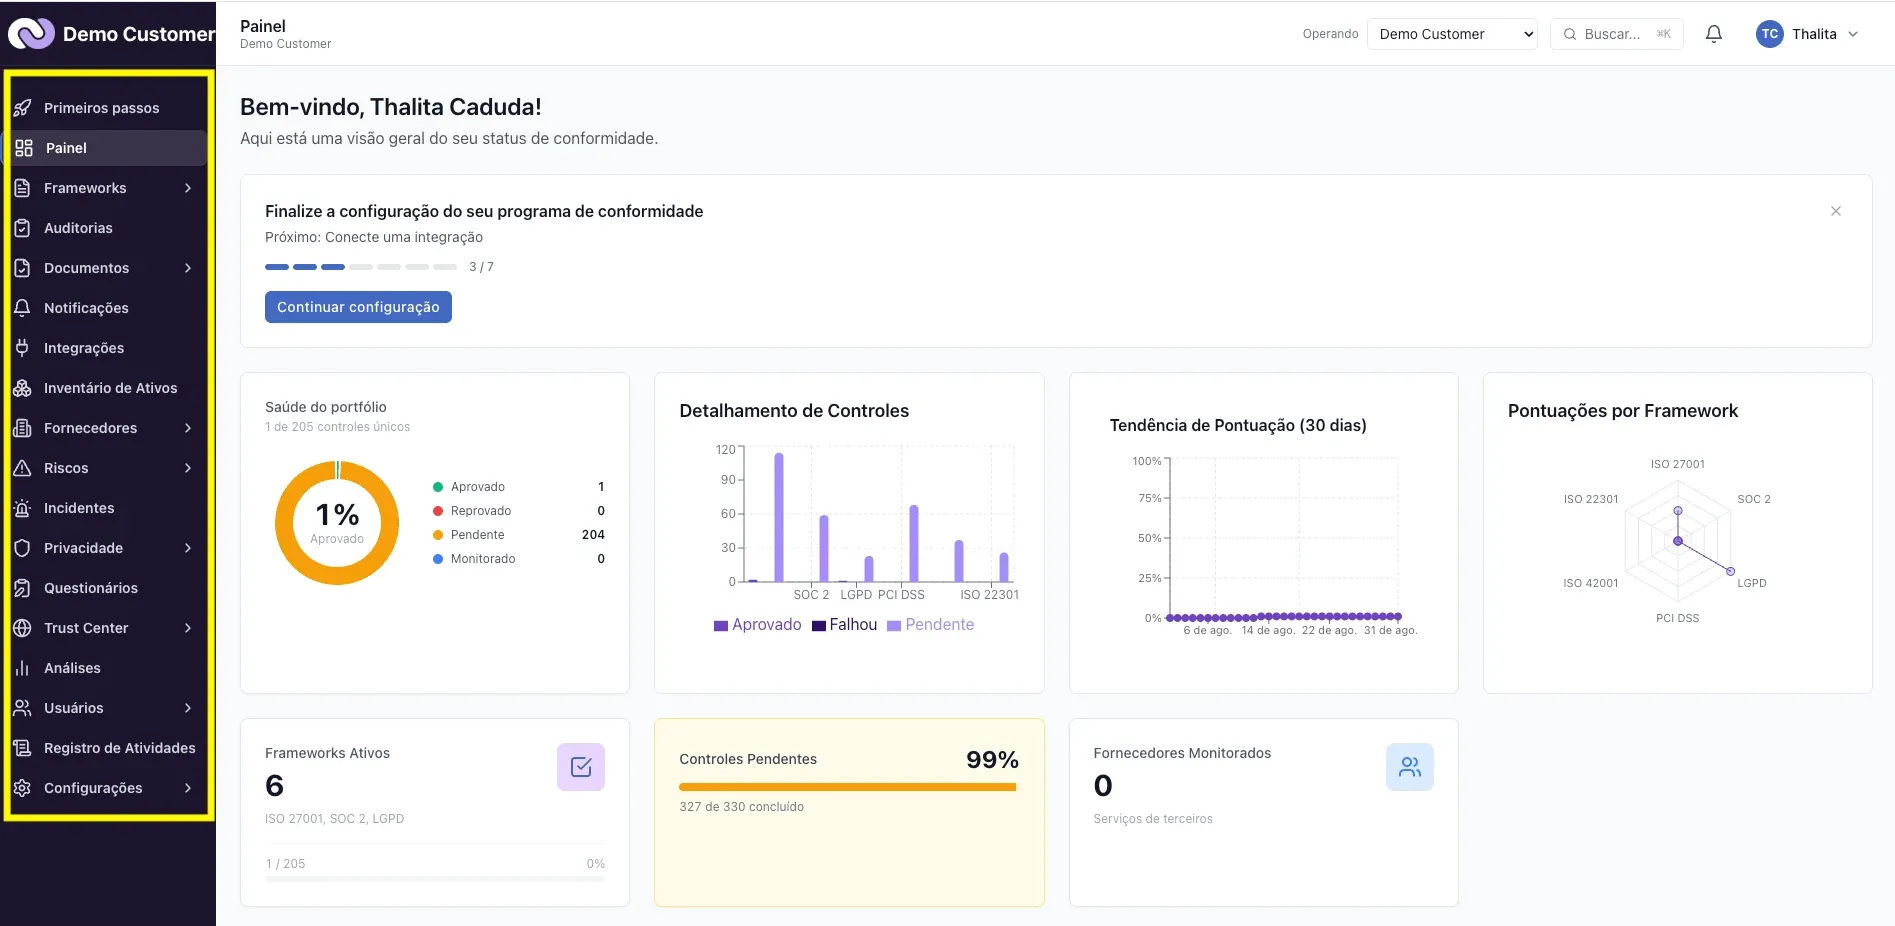The height and width of the screenshot is (926, 1895).
Task: Click the Análises bar chart icon
Action: pos(22,668)
